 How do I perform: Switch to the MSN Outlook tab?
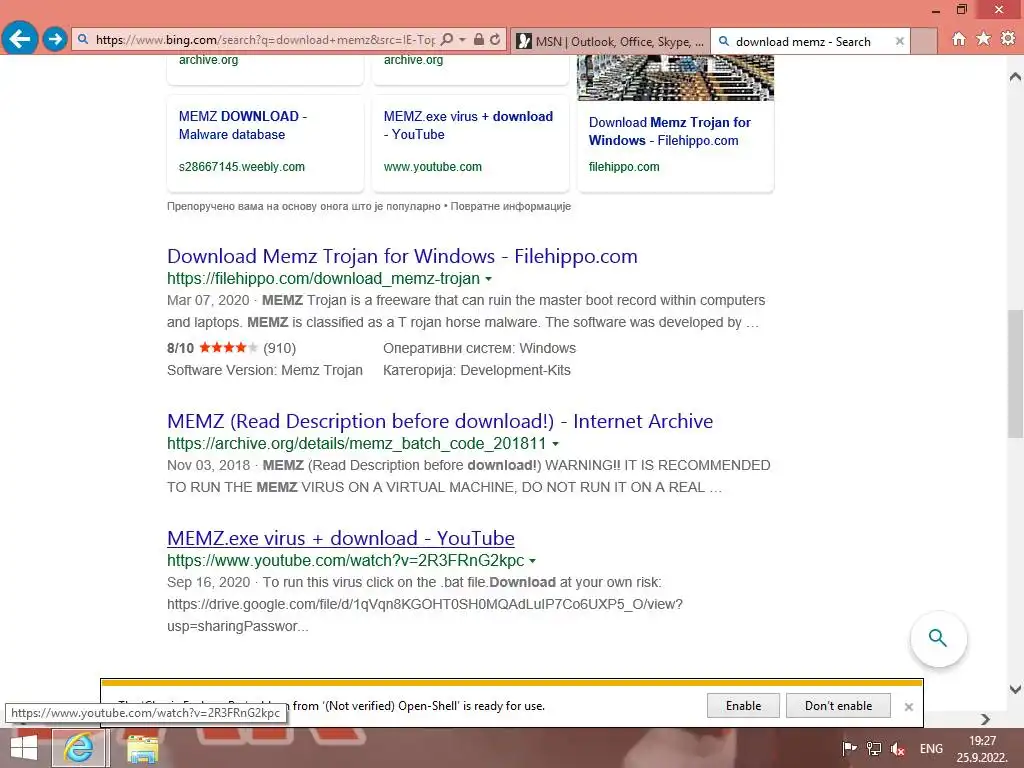point(610,41)
